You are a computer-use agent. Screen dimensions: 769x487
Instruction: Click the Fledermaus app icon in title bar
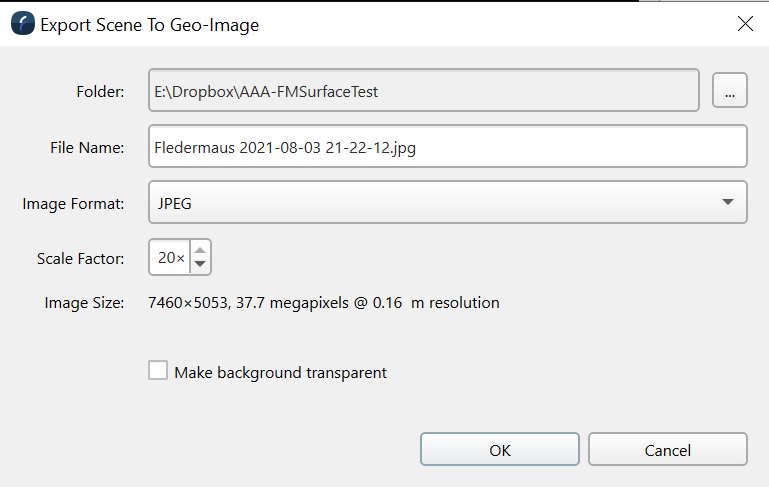22,25
